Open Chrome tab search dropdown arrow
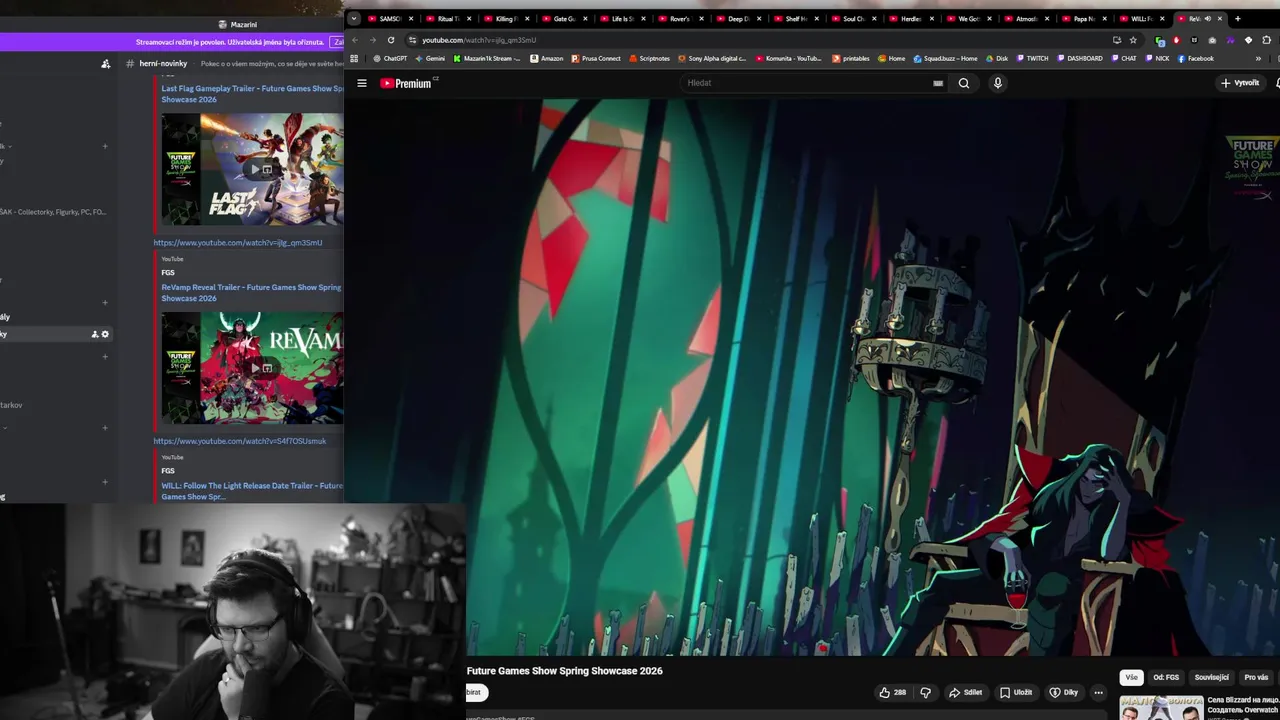Image resolution: width=1280 pixels, height=720 pixels. click(353, 18)
